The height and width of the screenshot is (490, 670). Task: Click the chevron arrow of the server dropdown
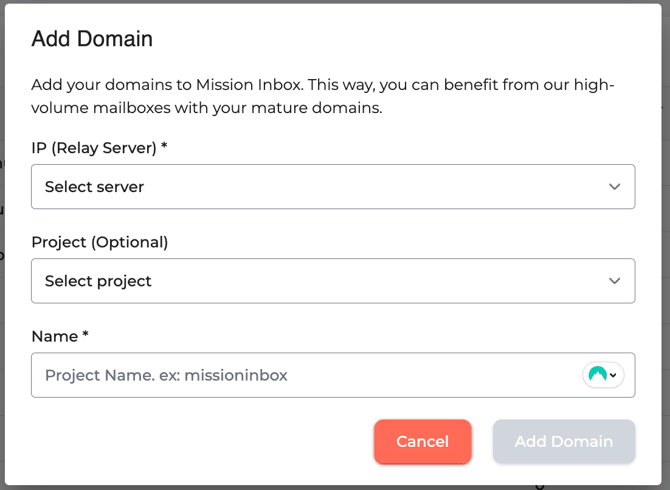[x=614, y=187]
